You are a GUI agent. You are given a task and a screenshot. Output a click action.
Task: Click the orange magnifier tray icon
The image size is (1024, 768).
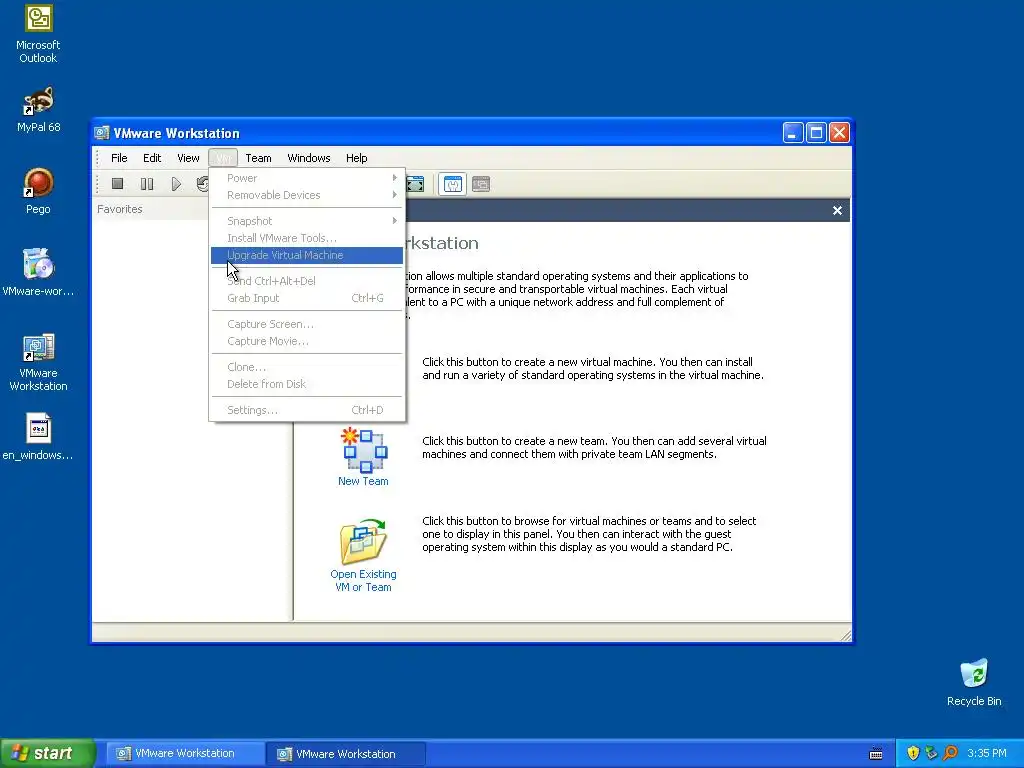click(950, 754)
